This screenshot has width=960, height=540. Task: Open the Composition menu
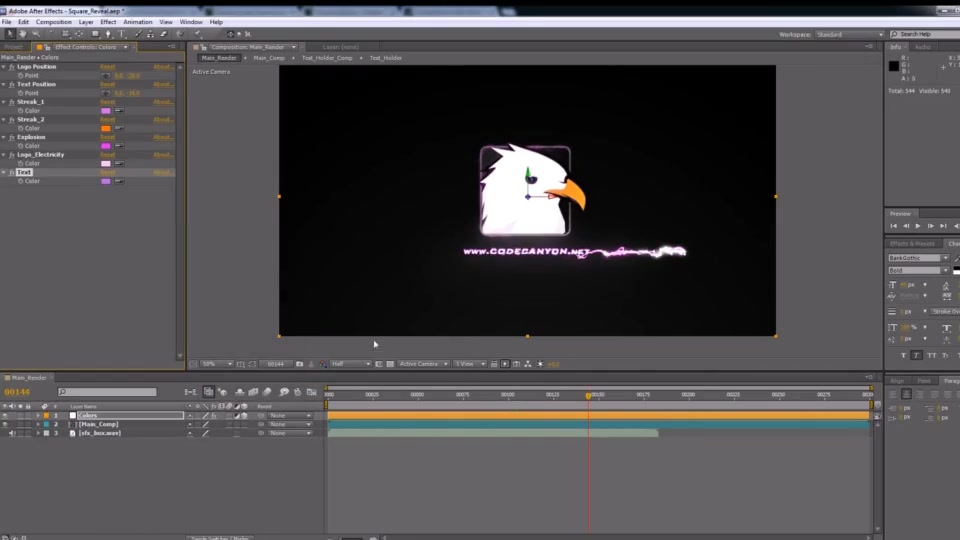pyautogui.click(x=53, y=22)
